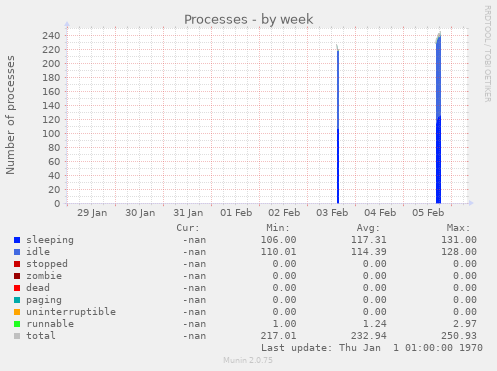Image resolution: width=497 pixels, height=371 pixels.
Task: Click sleeping avg value 117.31
Action: coord(369,240)
